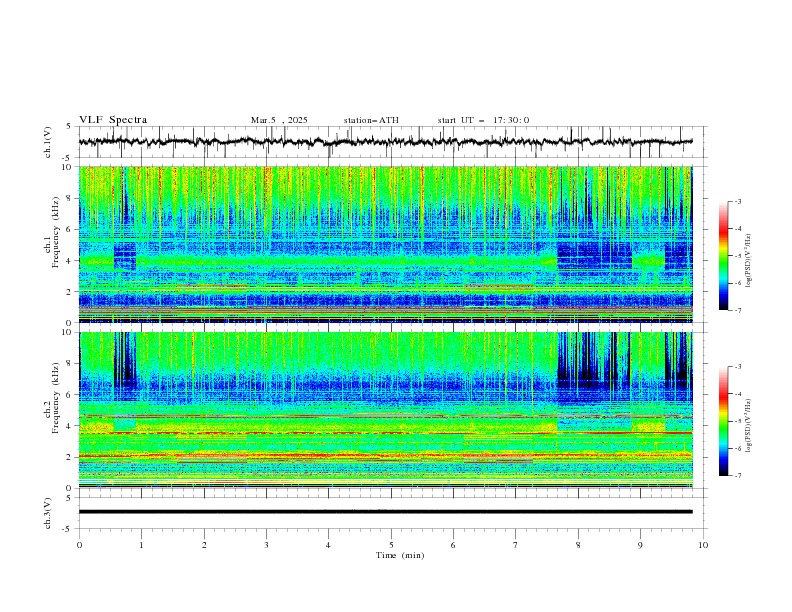Click the ch.1 PSD color scale bar
This screenshot has height=612, width=792.
(723, 256)
